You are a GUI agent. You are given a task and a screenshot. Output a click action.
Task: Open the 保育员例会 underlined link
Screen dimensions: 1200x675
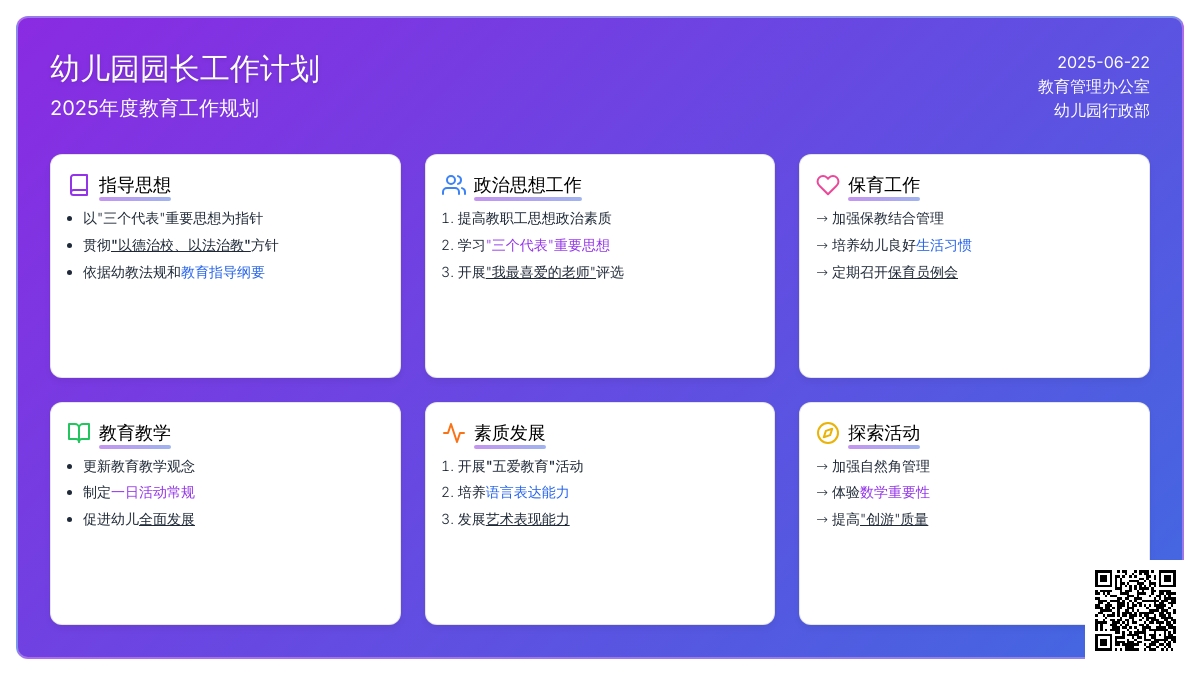(923, 272)
